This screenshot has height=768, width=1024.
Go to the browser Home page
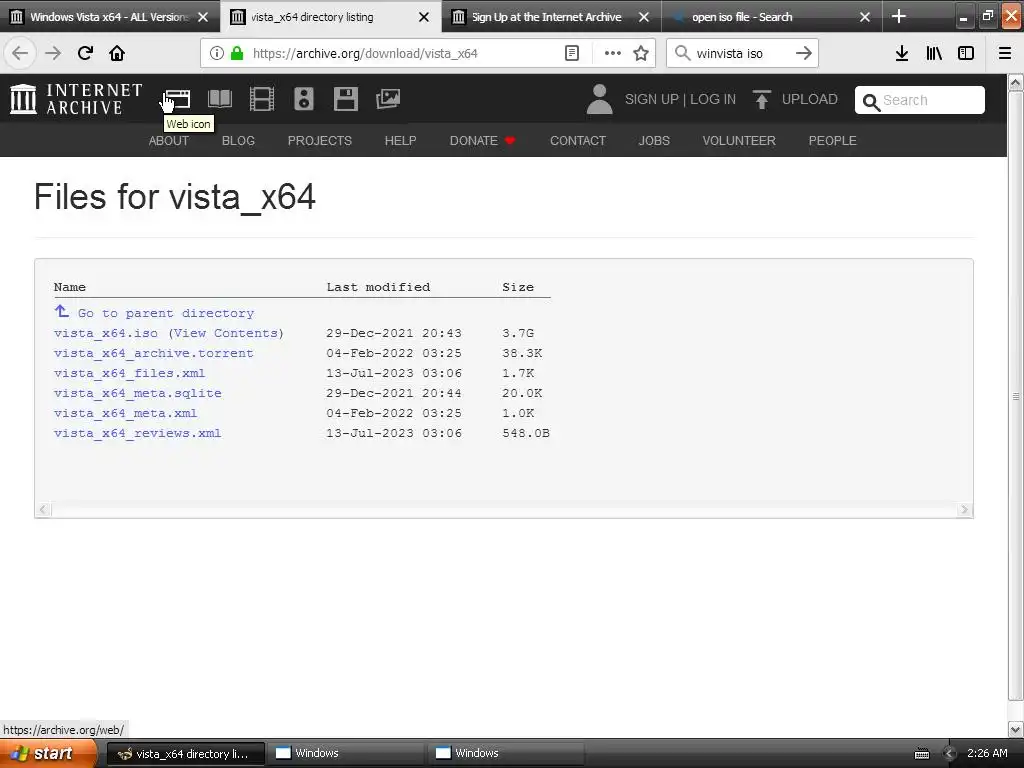tap(117, 53)
